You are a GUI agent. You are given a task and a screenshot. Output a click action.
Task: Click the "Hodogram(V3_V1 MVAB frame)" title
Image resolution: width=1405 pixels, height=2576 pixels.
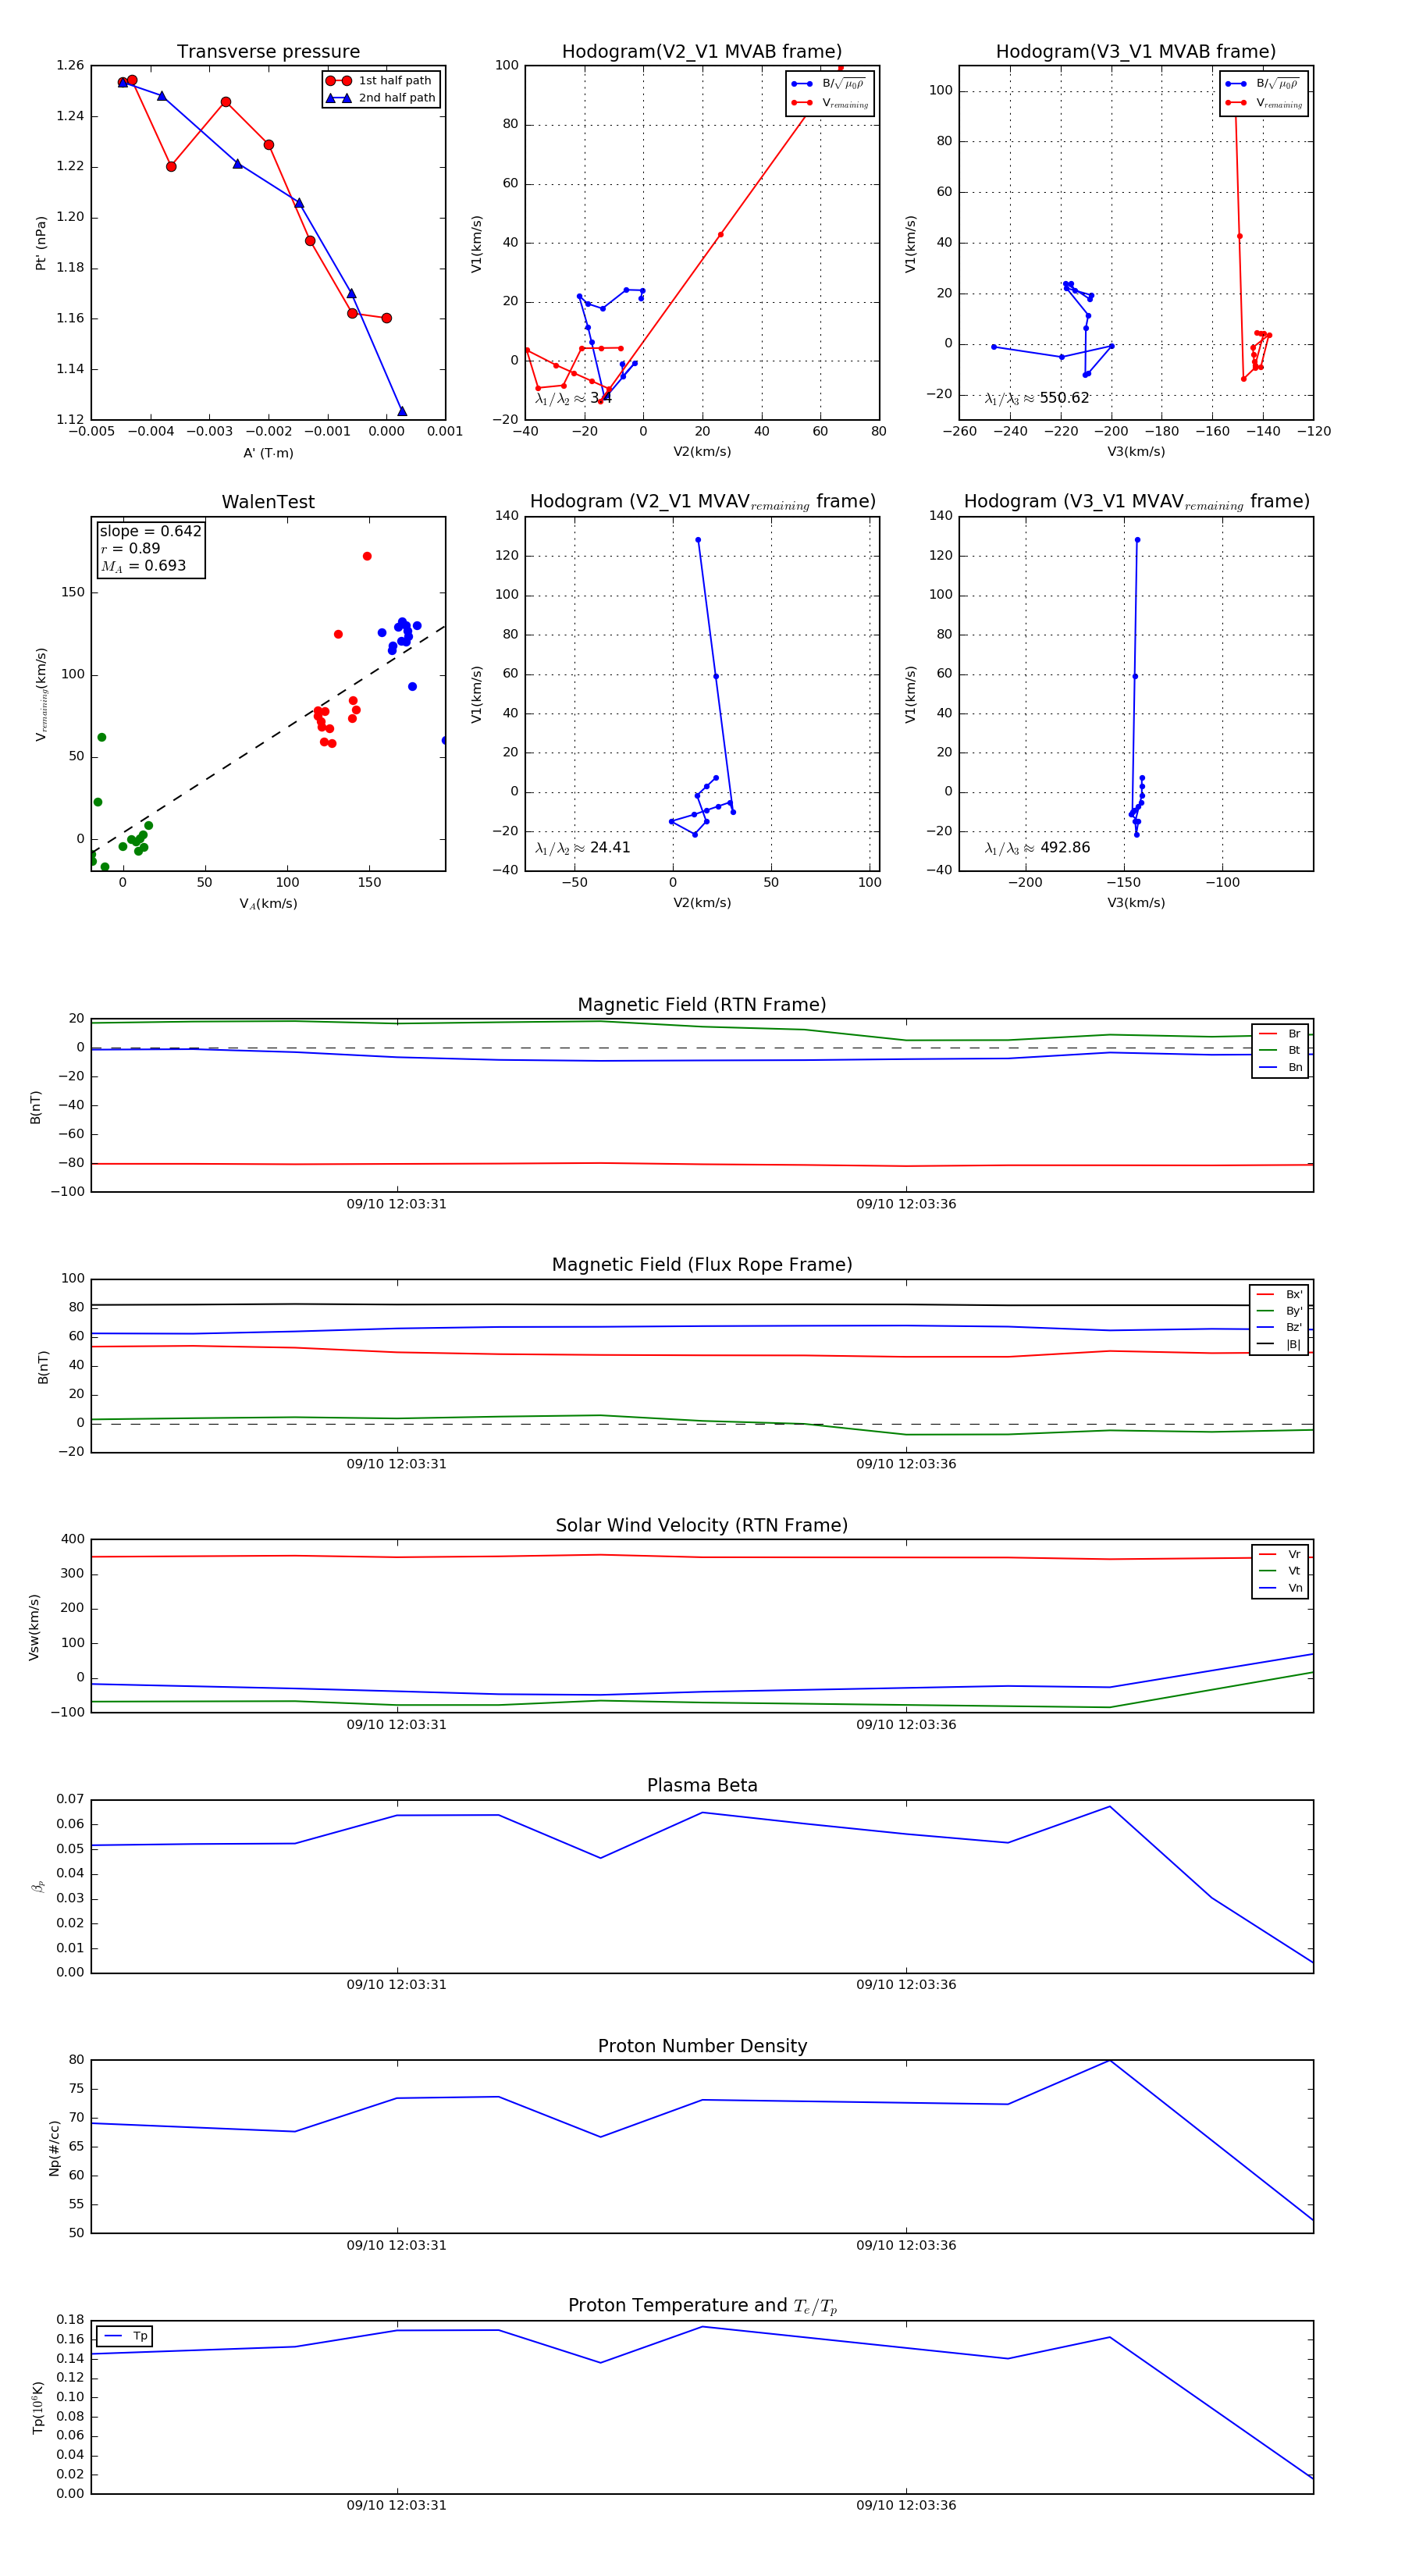pos(1136,52)
